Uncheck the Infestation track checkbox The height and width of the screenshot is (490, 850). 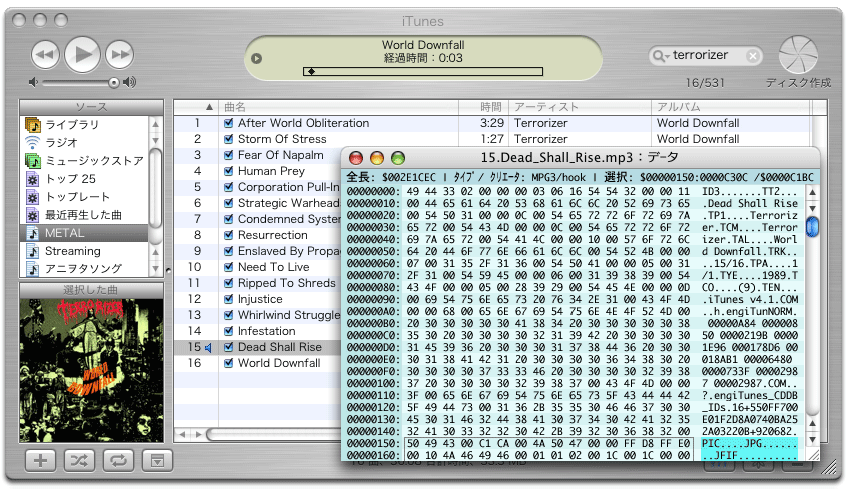coord(229,332)
